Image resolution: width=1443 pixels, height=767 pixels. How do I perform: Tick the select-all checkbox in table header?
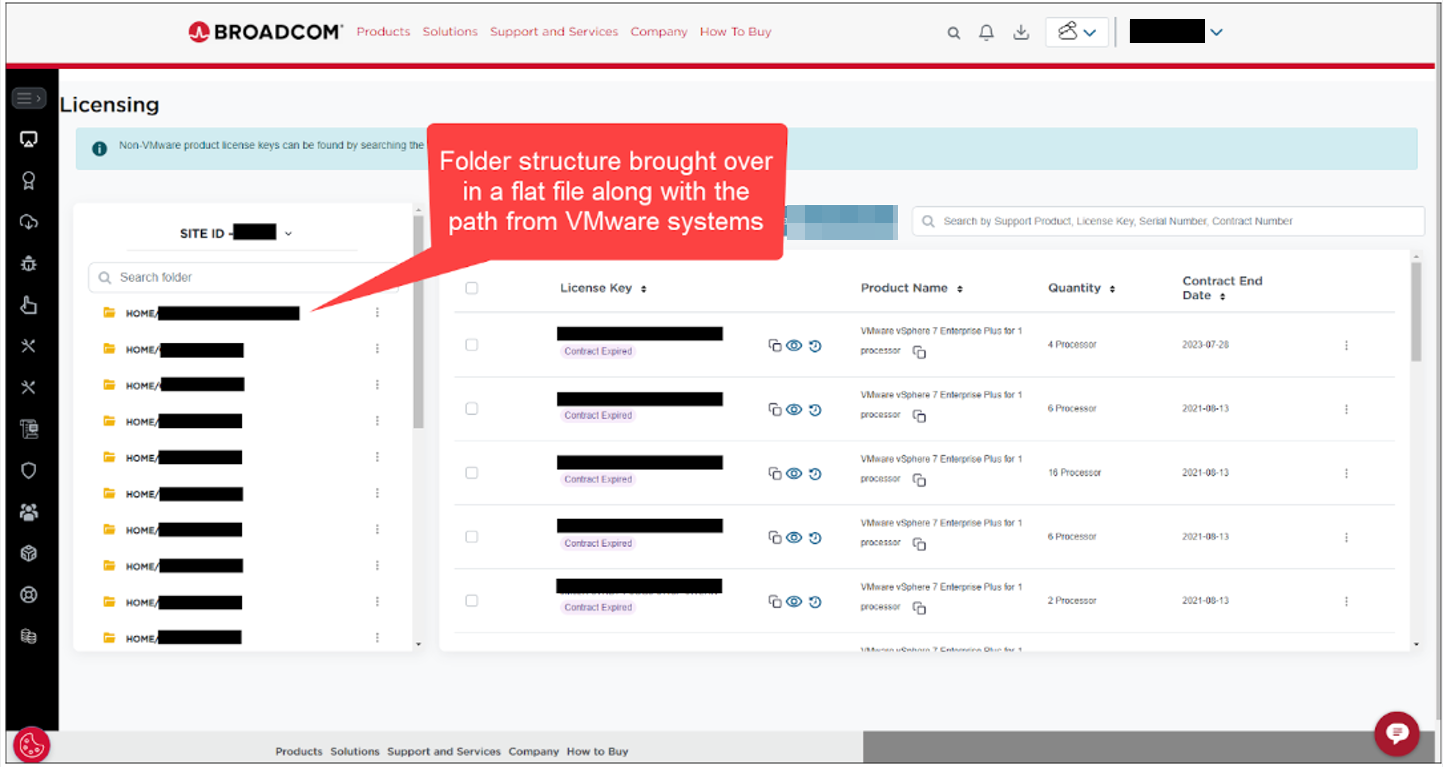[x=471, y=288]
